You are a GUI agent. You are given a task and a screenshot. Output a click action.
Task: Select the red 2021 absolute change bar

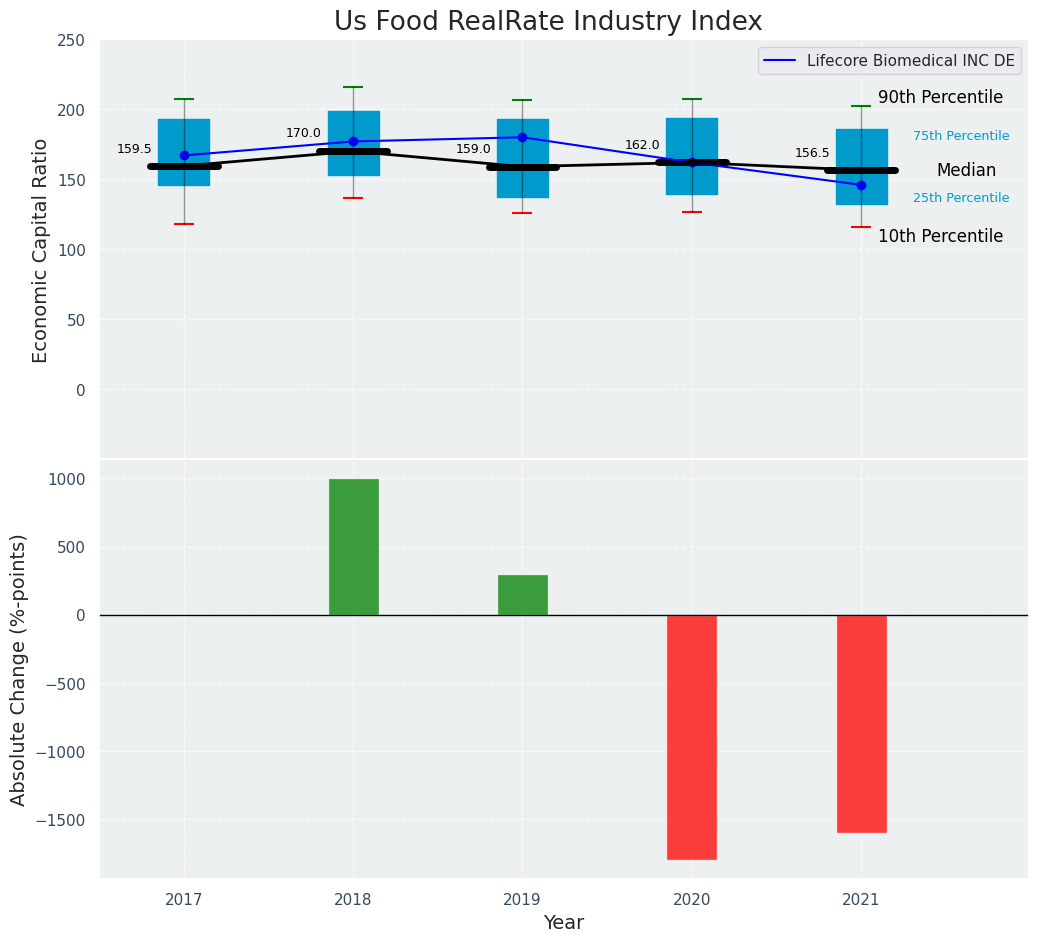[861, 723]
